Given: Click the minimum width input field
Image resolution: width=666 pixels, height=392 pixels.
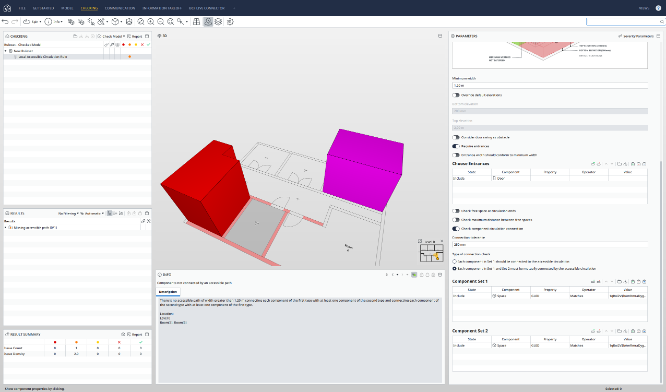Looking at the screenshot, I should 550,85.
